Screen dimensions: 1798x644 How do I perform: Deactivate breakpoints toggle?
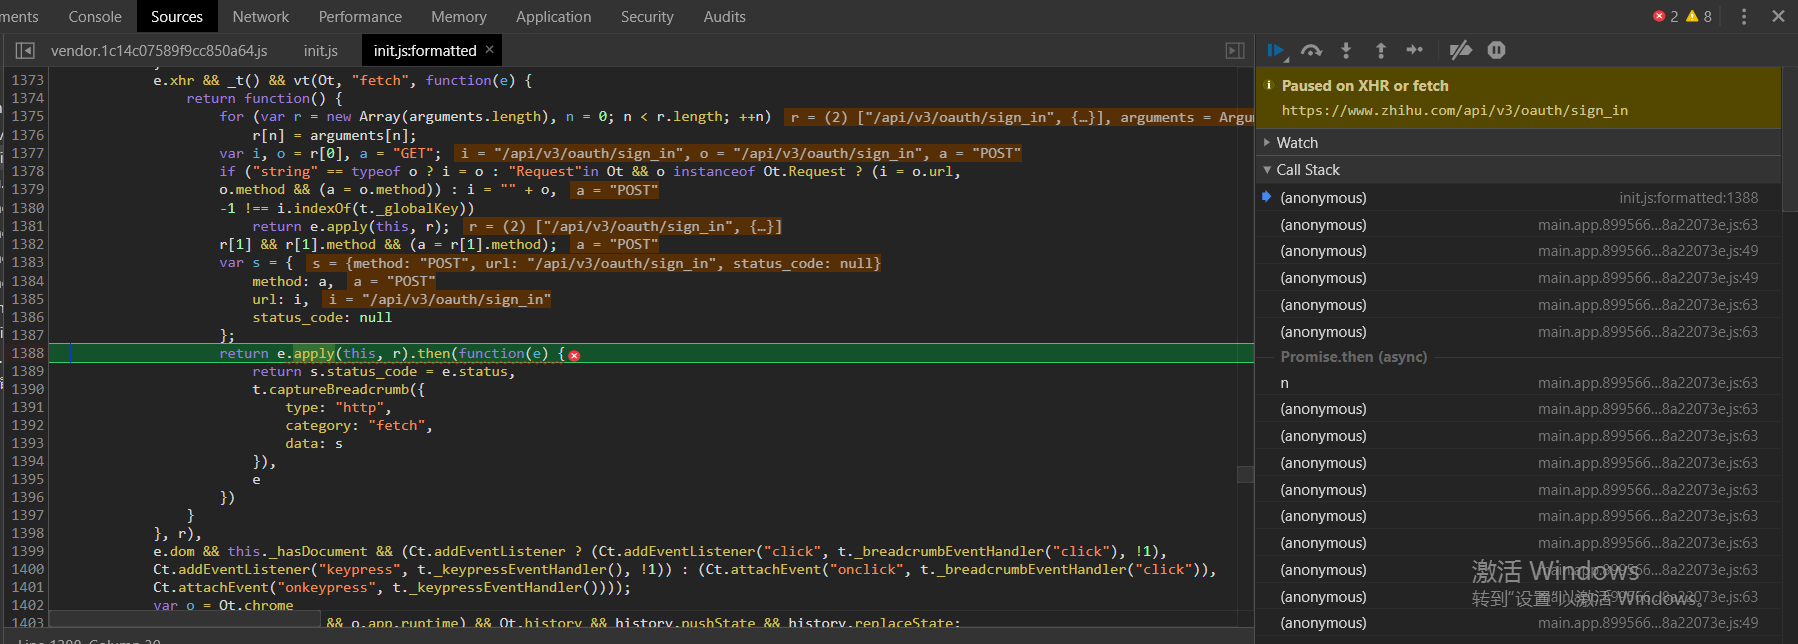[1461, 50]
